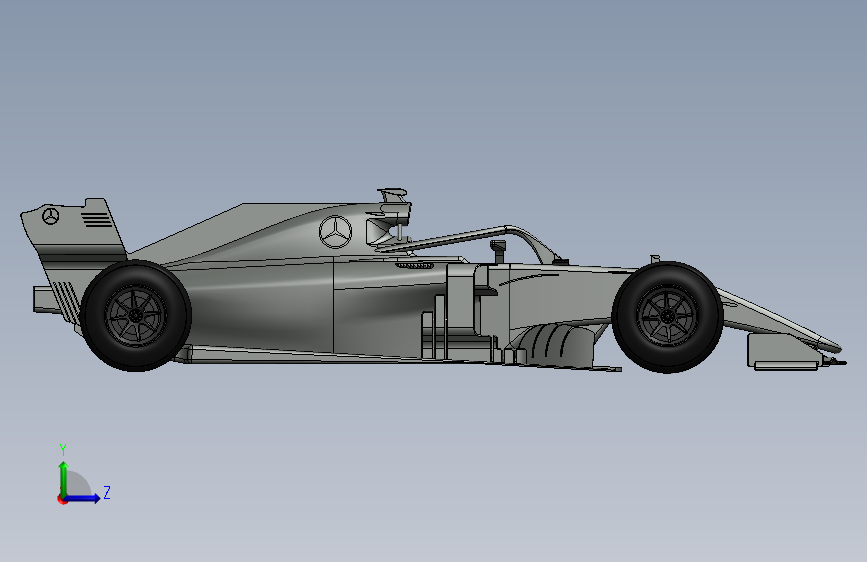This screenshot has height=562, width=867.
Task: Click the blue Z axis arrow of the triad
Action: tap(83, 498)
